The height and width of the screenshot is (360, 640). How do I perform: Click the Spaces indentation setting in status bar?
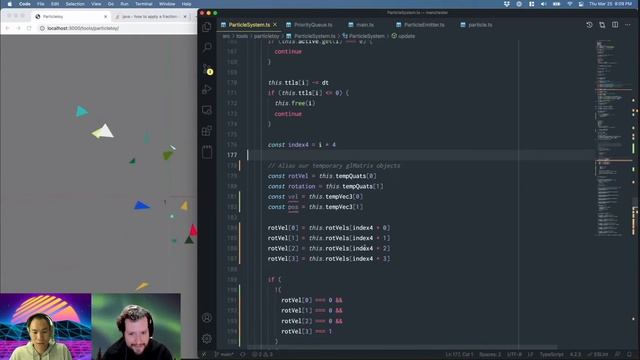[490, 354]
